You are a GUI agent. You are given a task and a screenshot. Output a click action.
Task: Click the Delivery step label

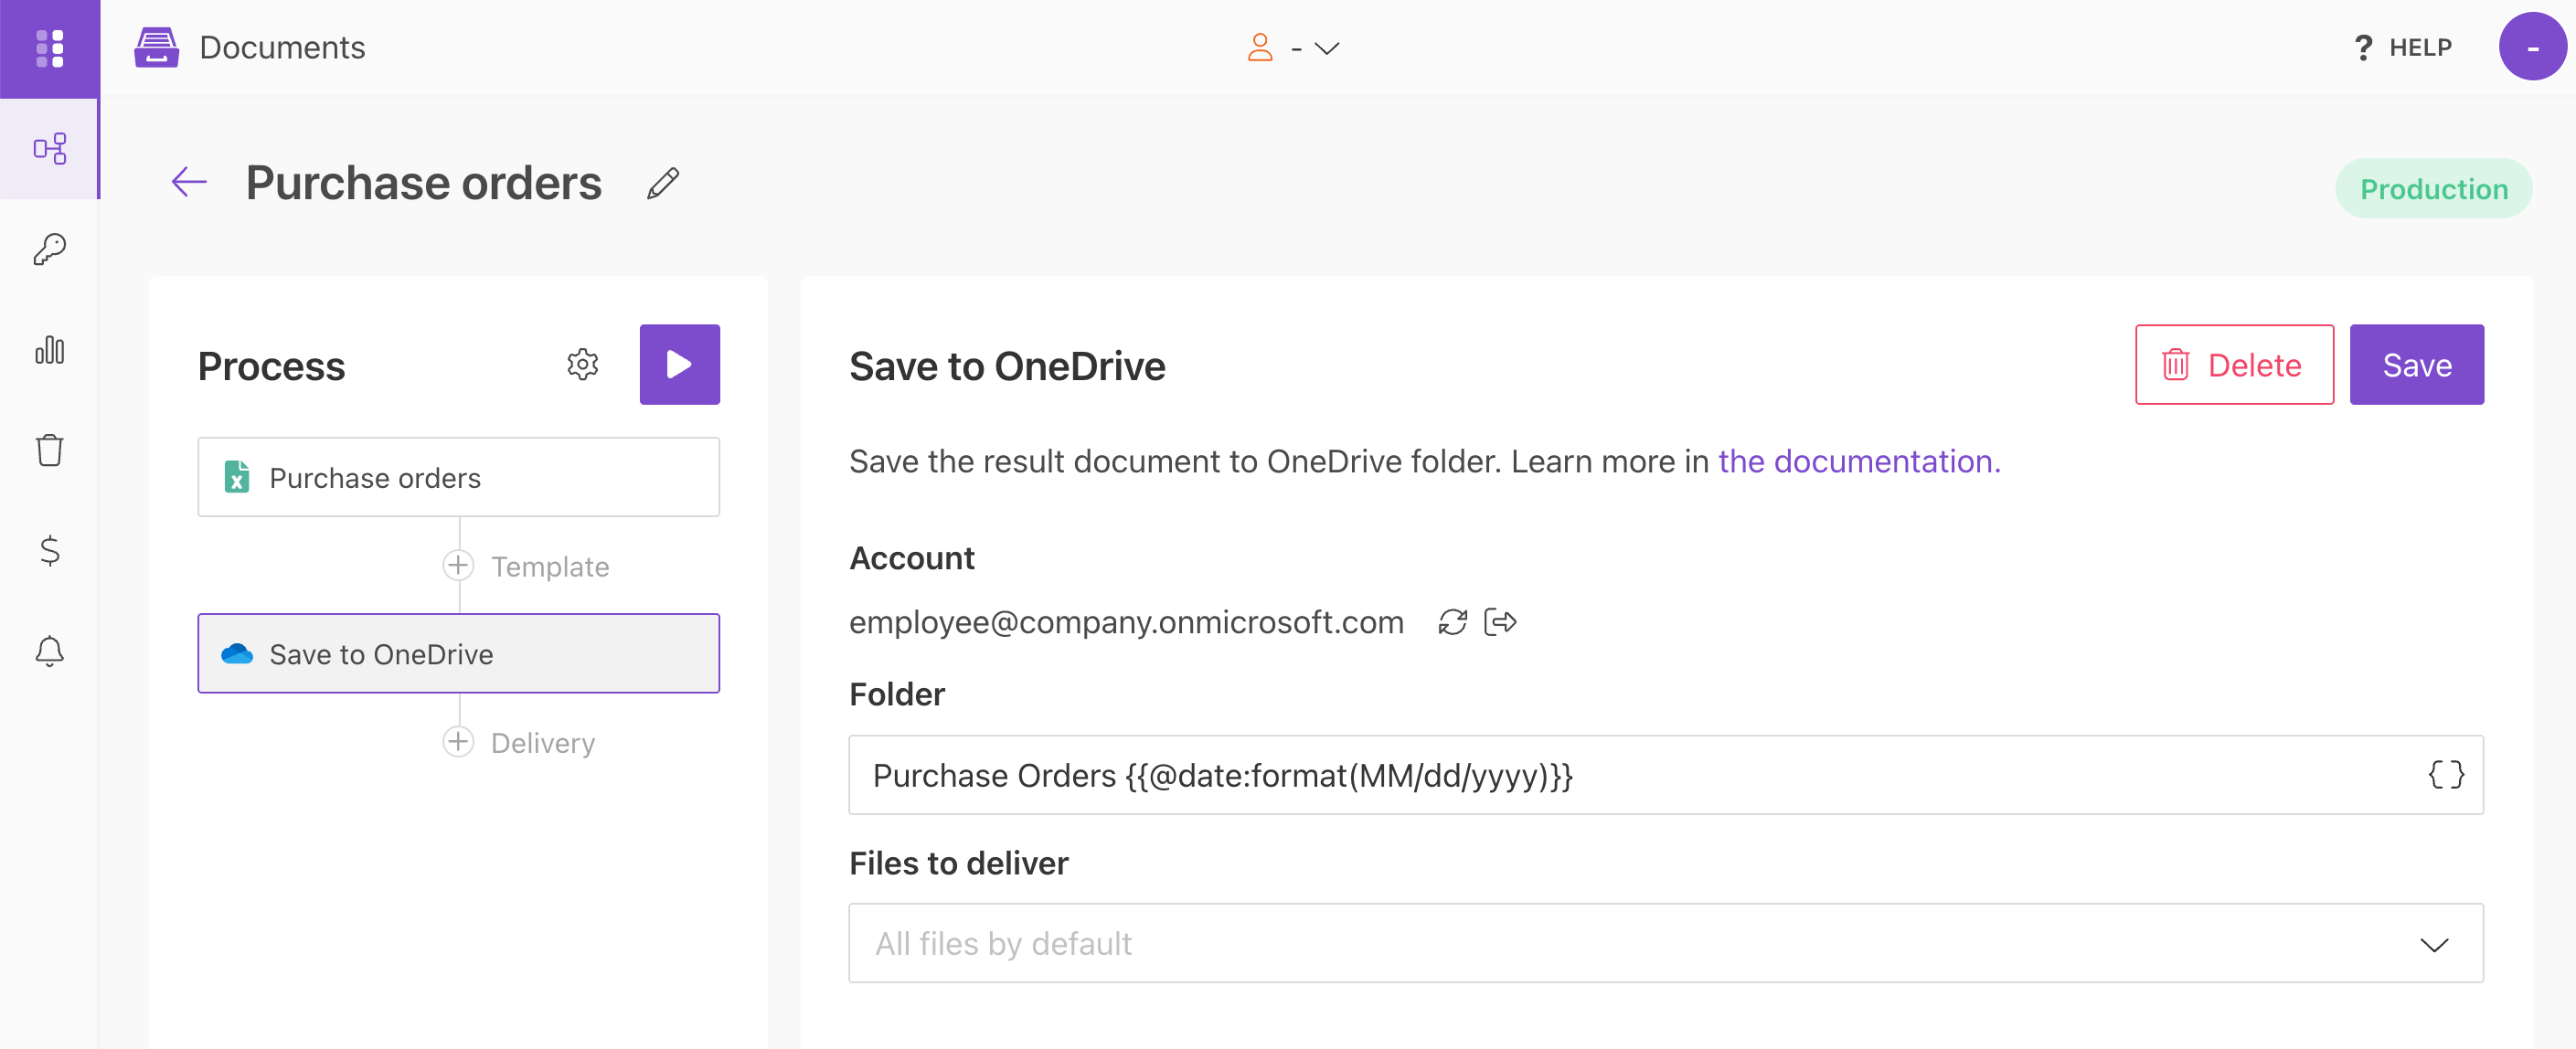(543, 742)
